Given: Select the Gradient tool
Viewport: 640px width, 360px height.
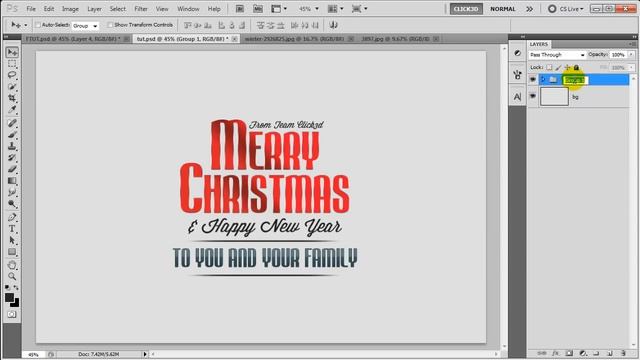Looking at the screenshot, I should click(12, 180).
